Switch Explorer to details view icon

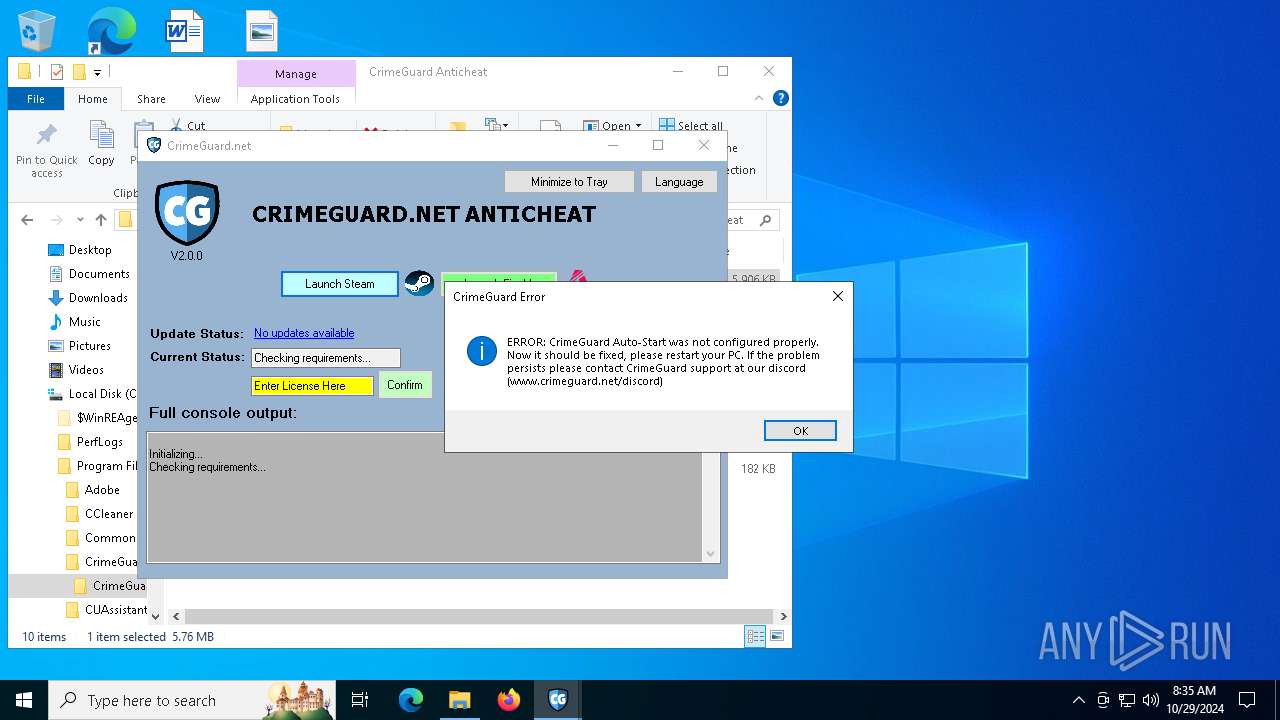coord(755,637)
